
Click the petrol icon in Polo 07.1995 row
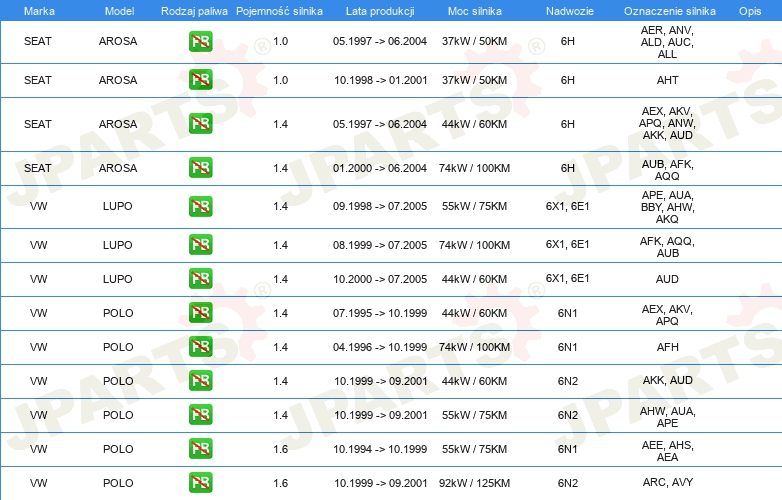(x=200, y=313)
